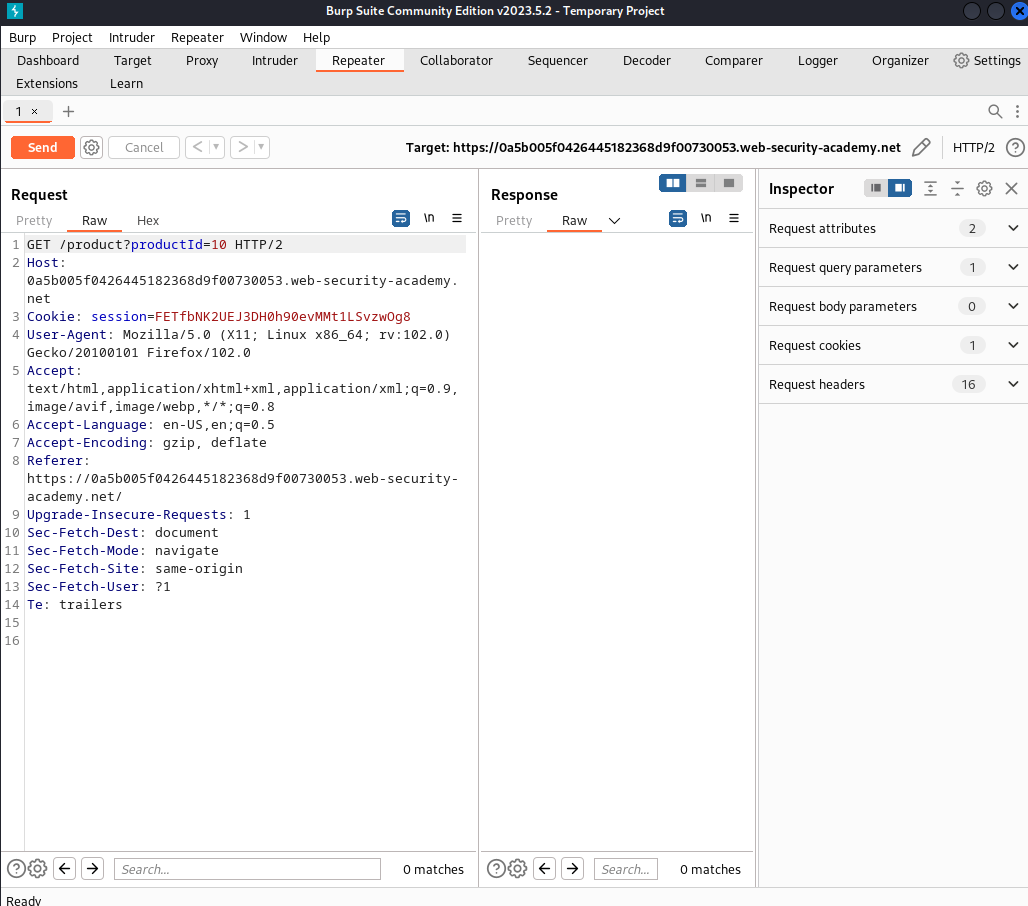Expand Request body parameters section
The image size is (1028, 906).
pos(1013,306)
